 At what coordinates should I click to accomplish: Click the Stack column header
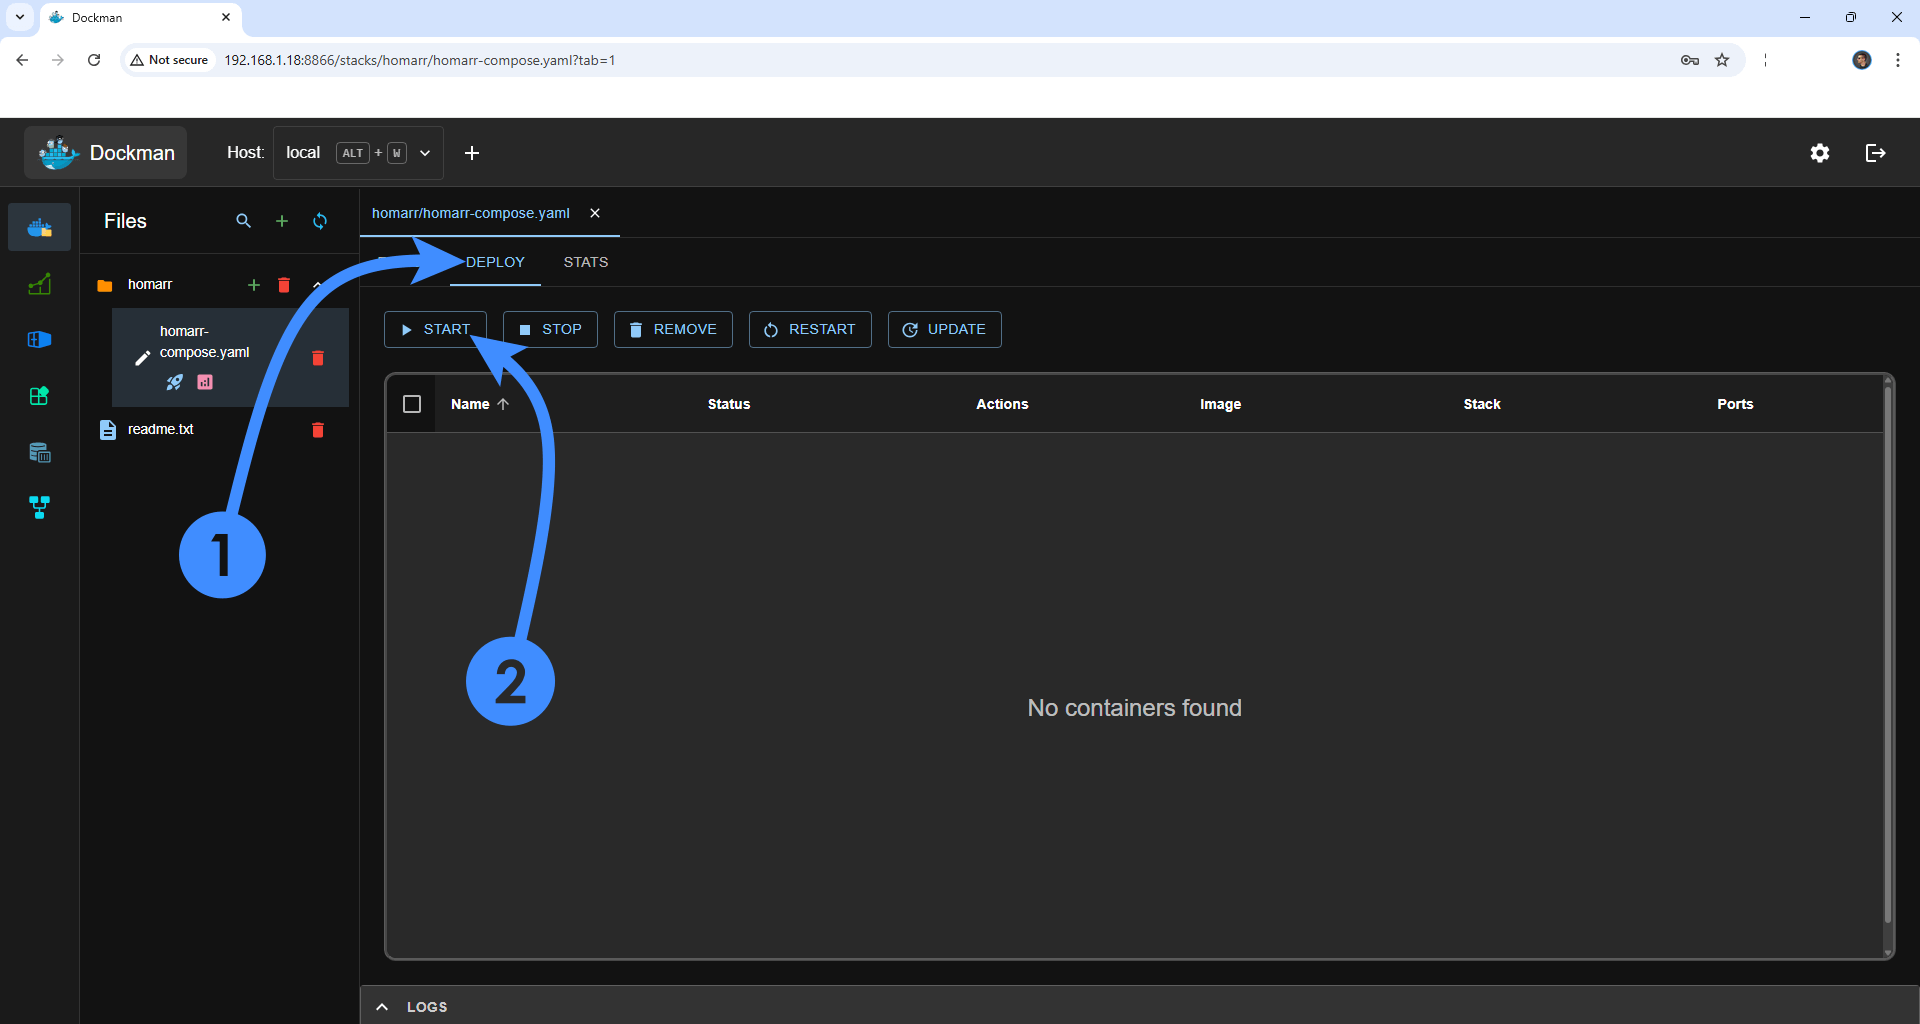[x=1482, y=404]
